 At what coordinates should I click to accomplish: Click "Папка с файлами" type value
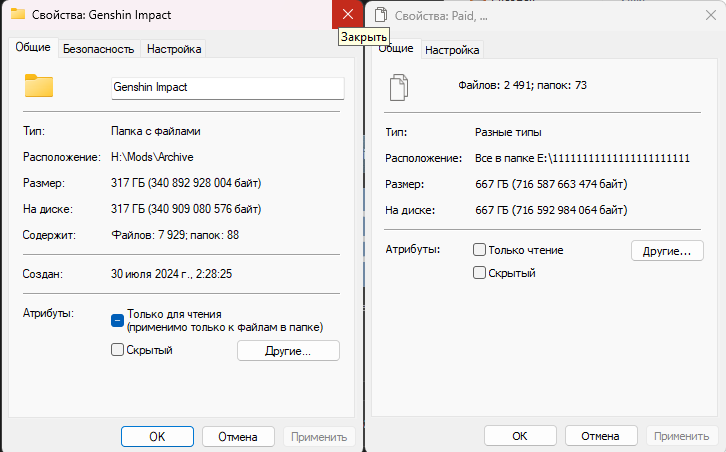pyautogui.click(x=156, y=131)
